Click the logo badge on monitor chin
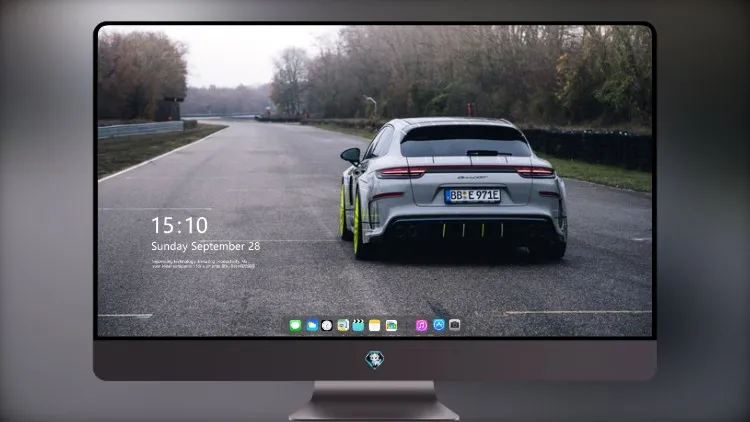 375,359
